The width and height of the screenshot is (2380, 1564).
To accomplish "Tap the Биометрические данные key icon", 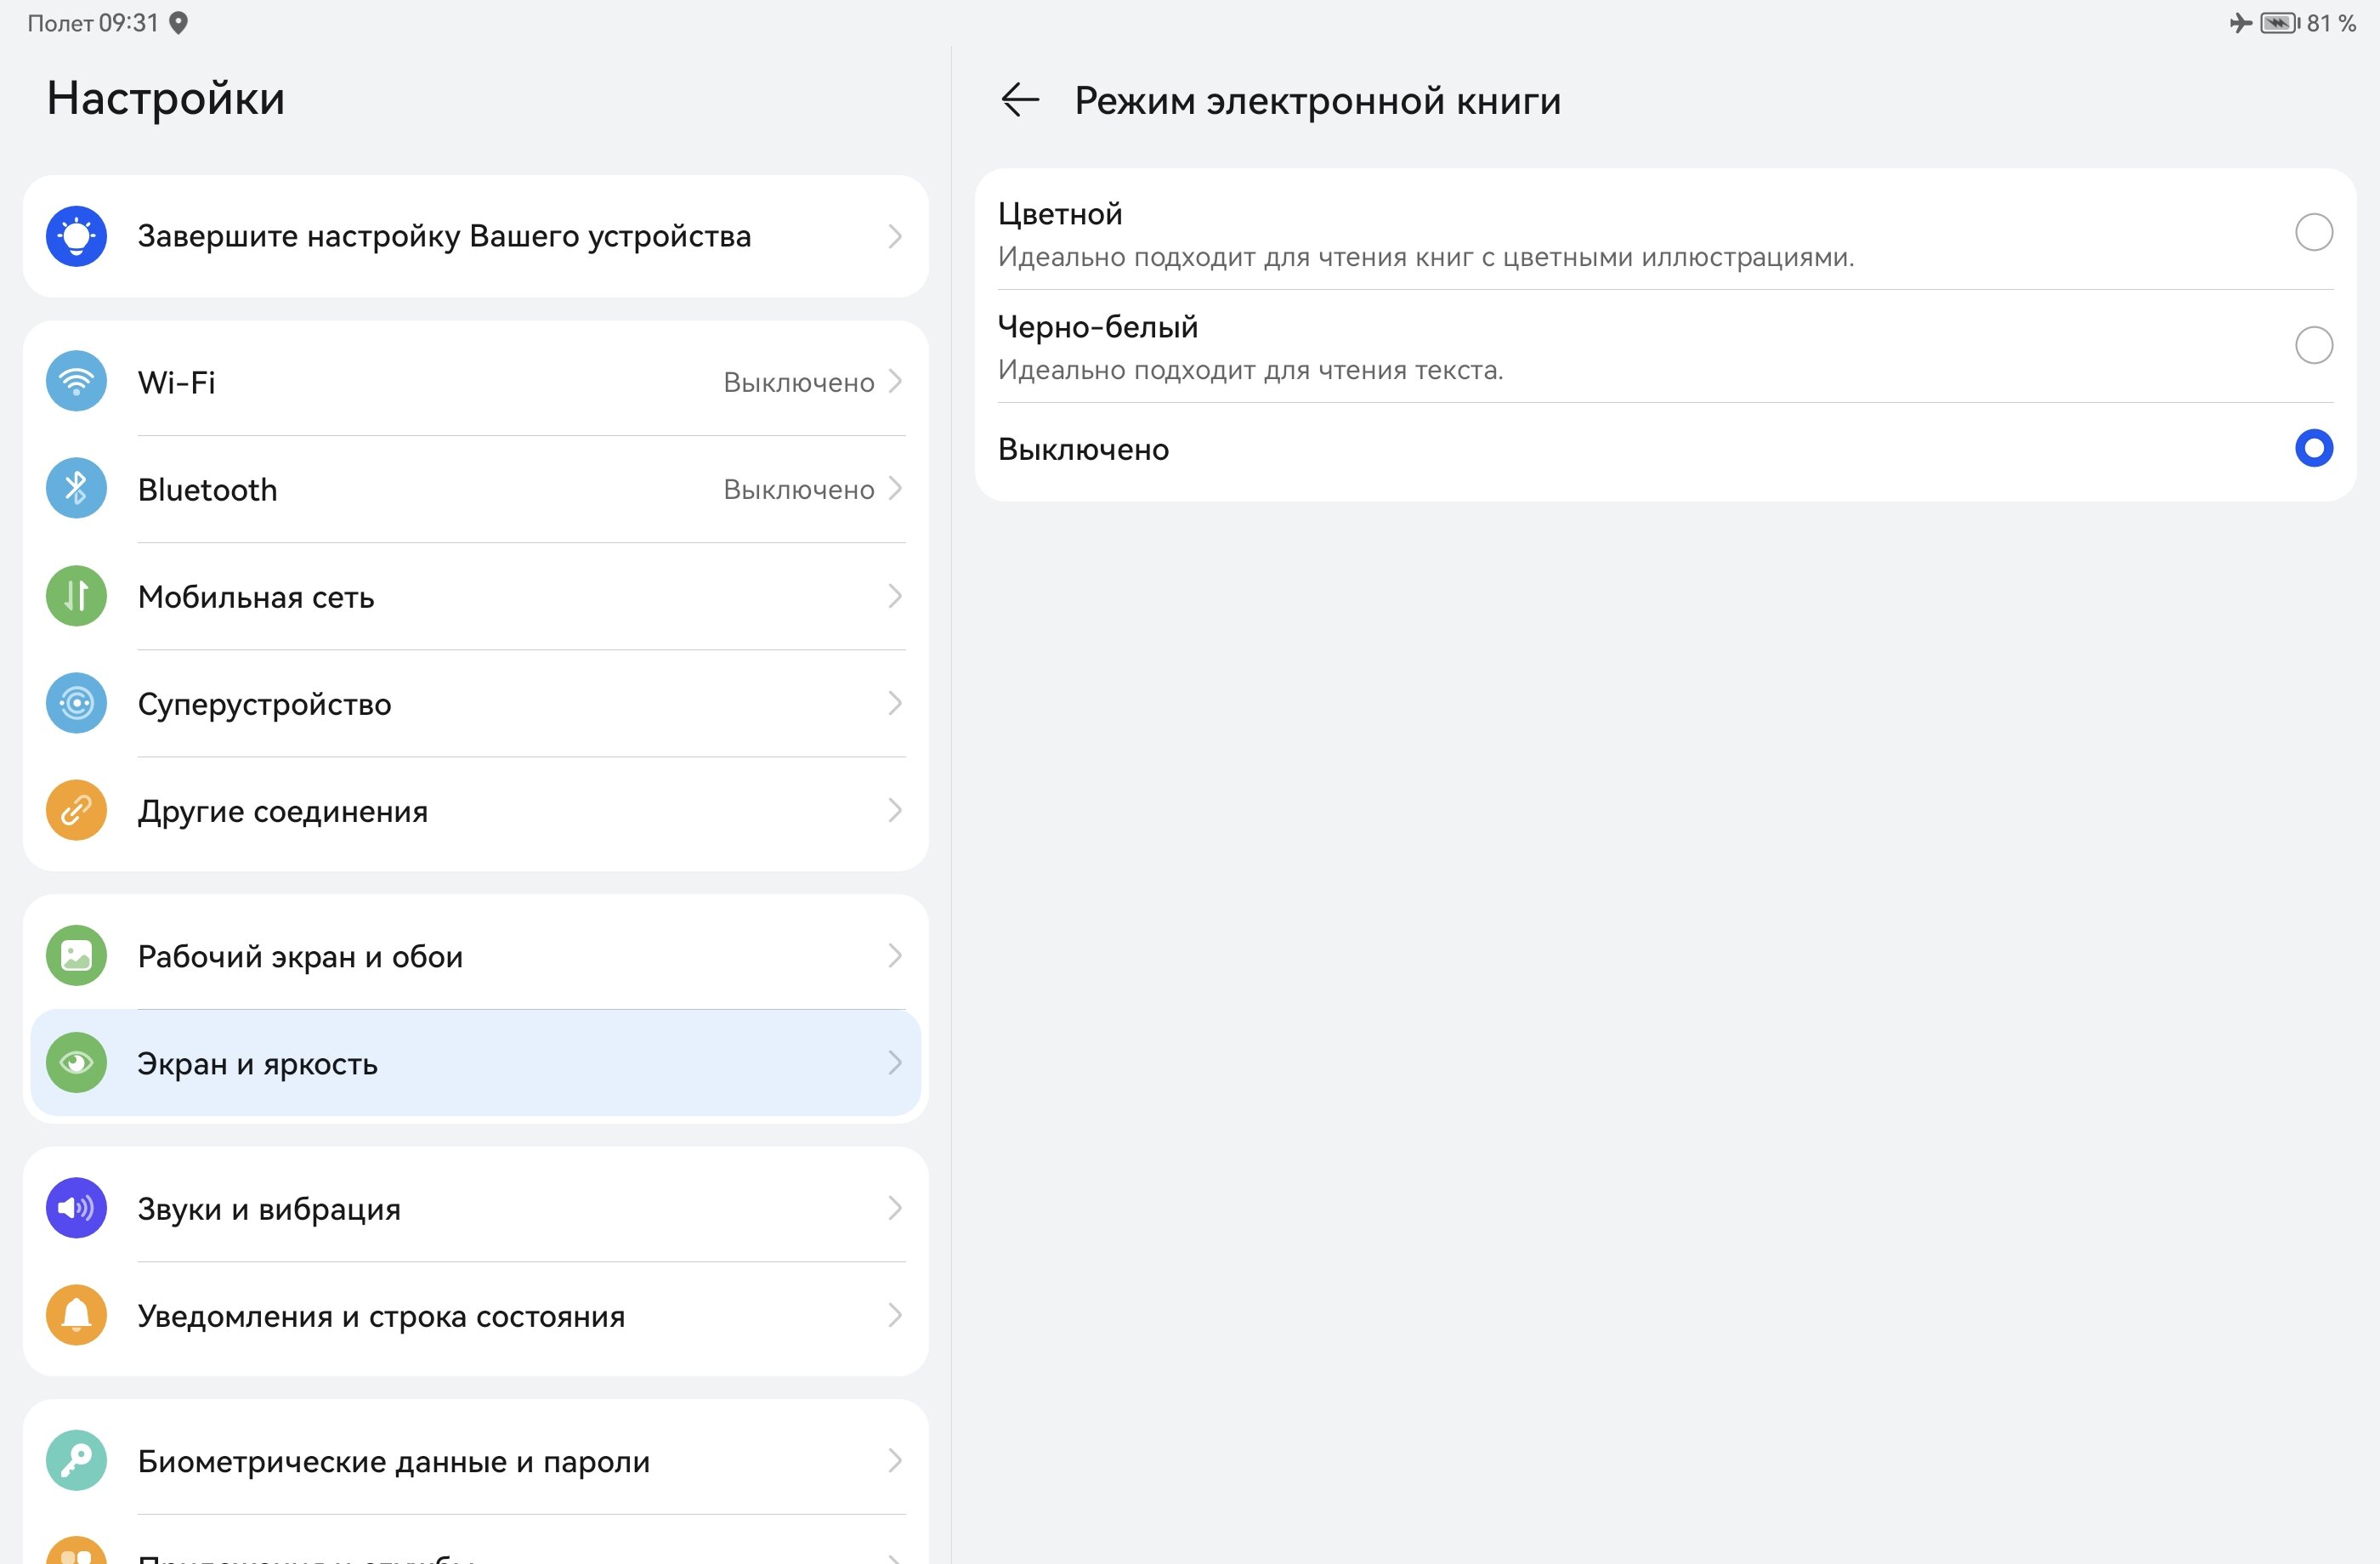I will point(76,1461).
